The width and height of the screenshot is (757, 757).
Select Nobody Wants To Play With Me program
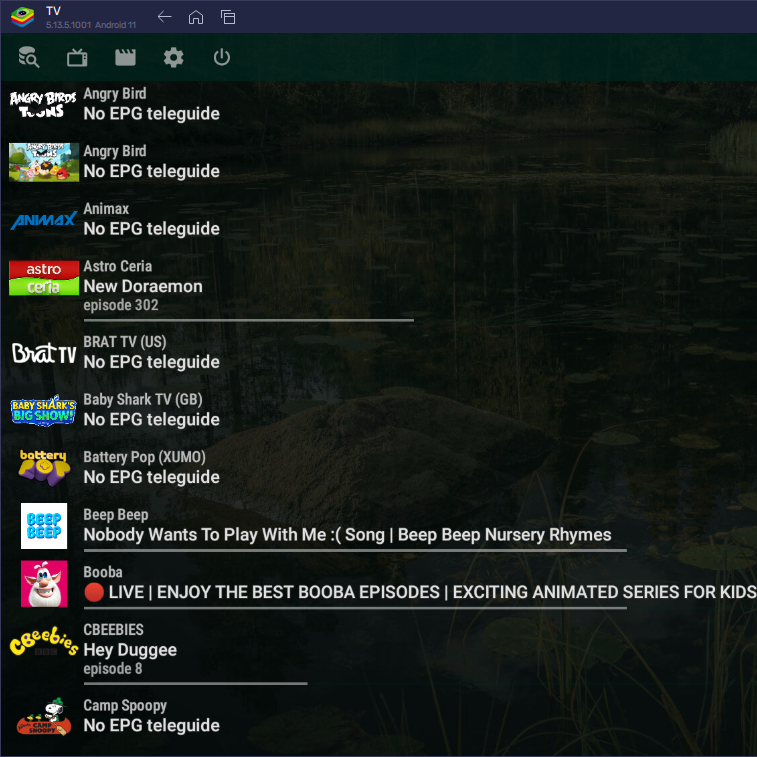(347, 535)
